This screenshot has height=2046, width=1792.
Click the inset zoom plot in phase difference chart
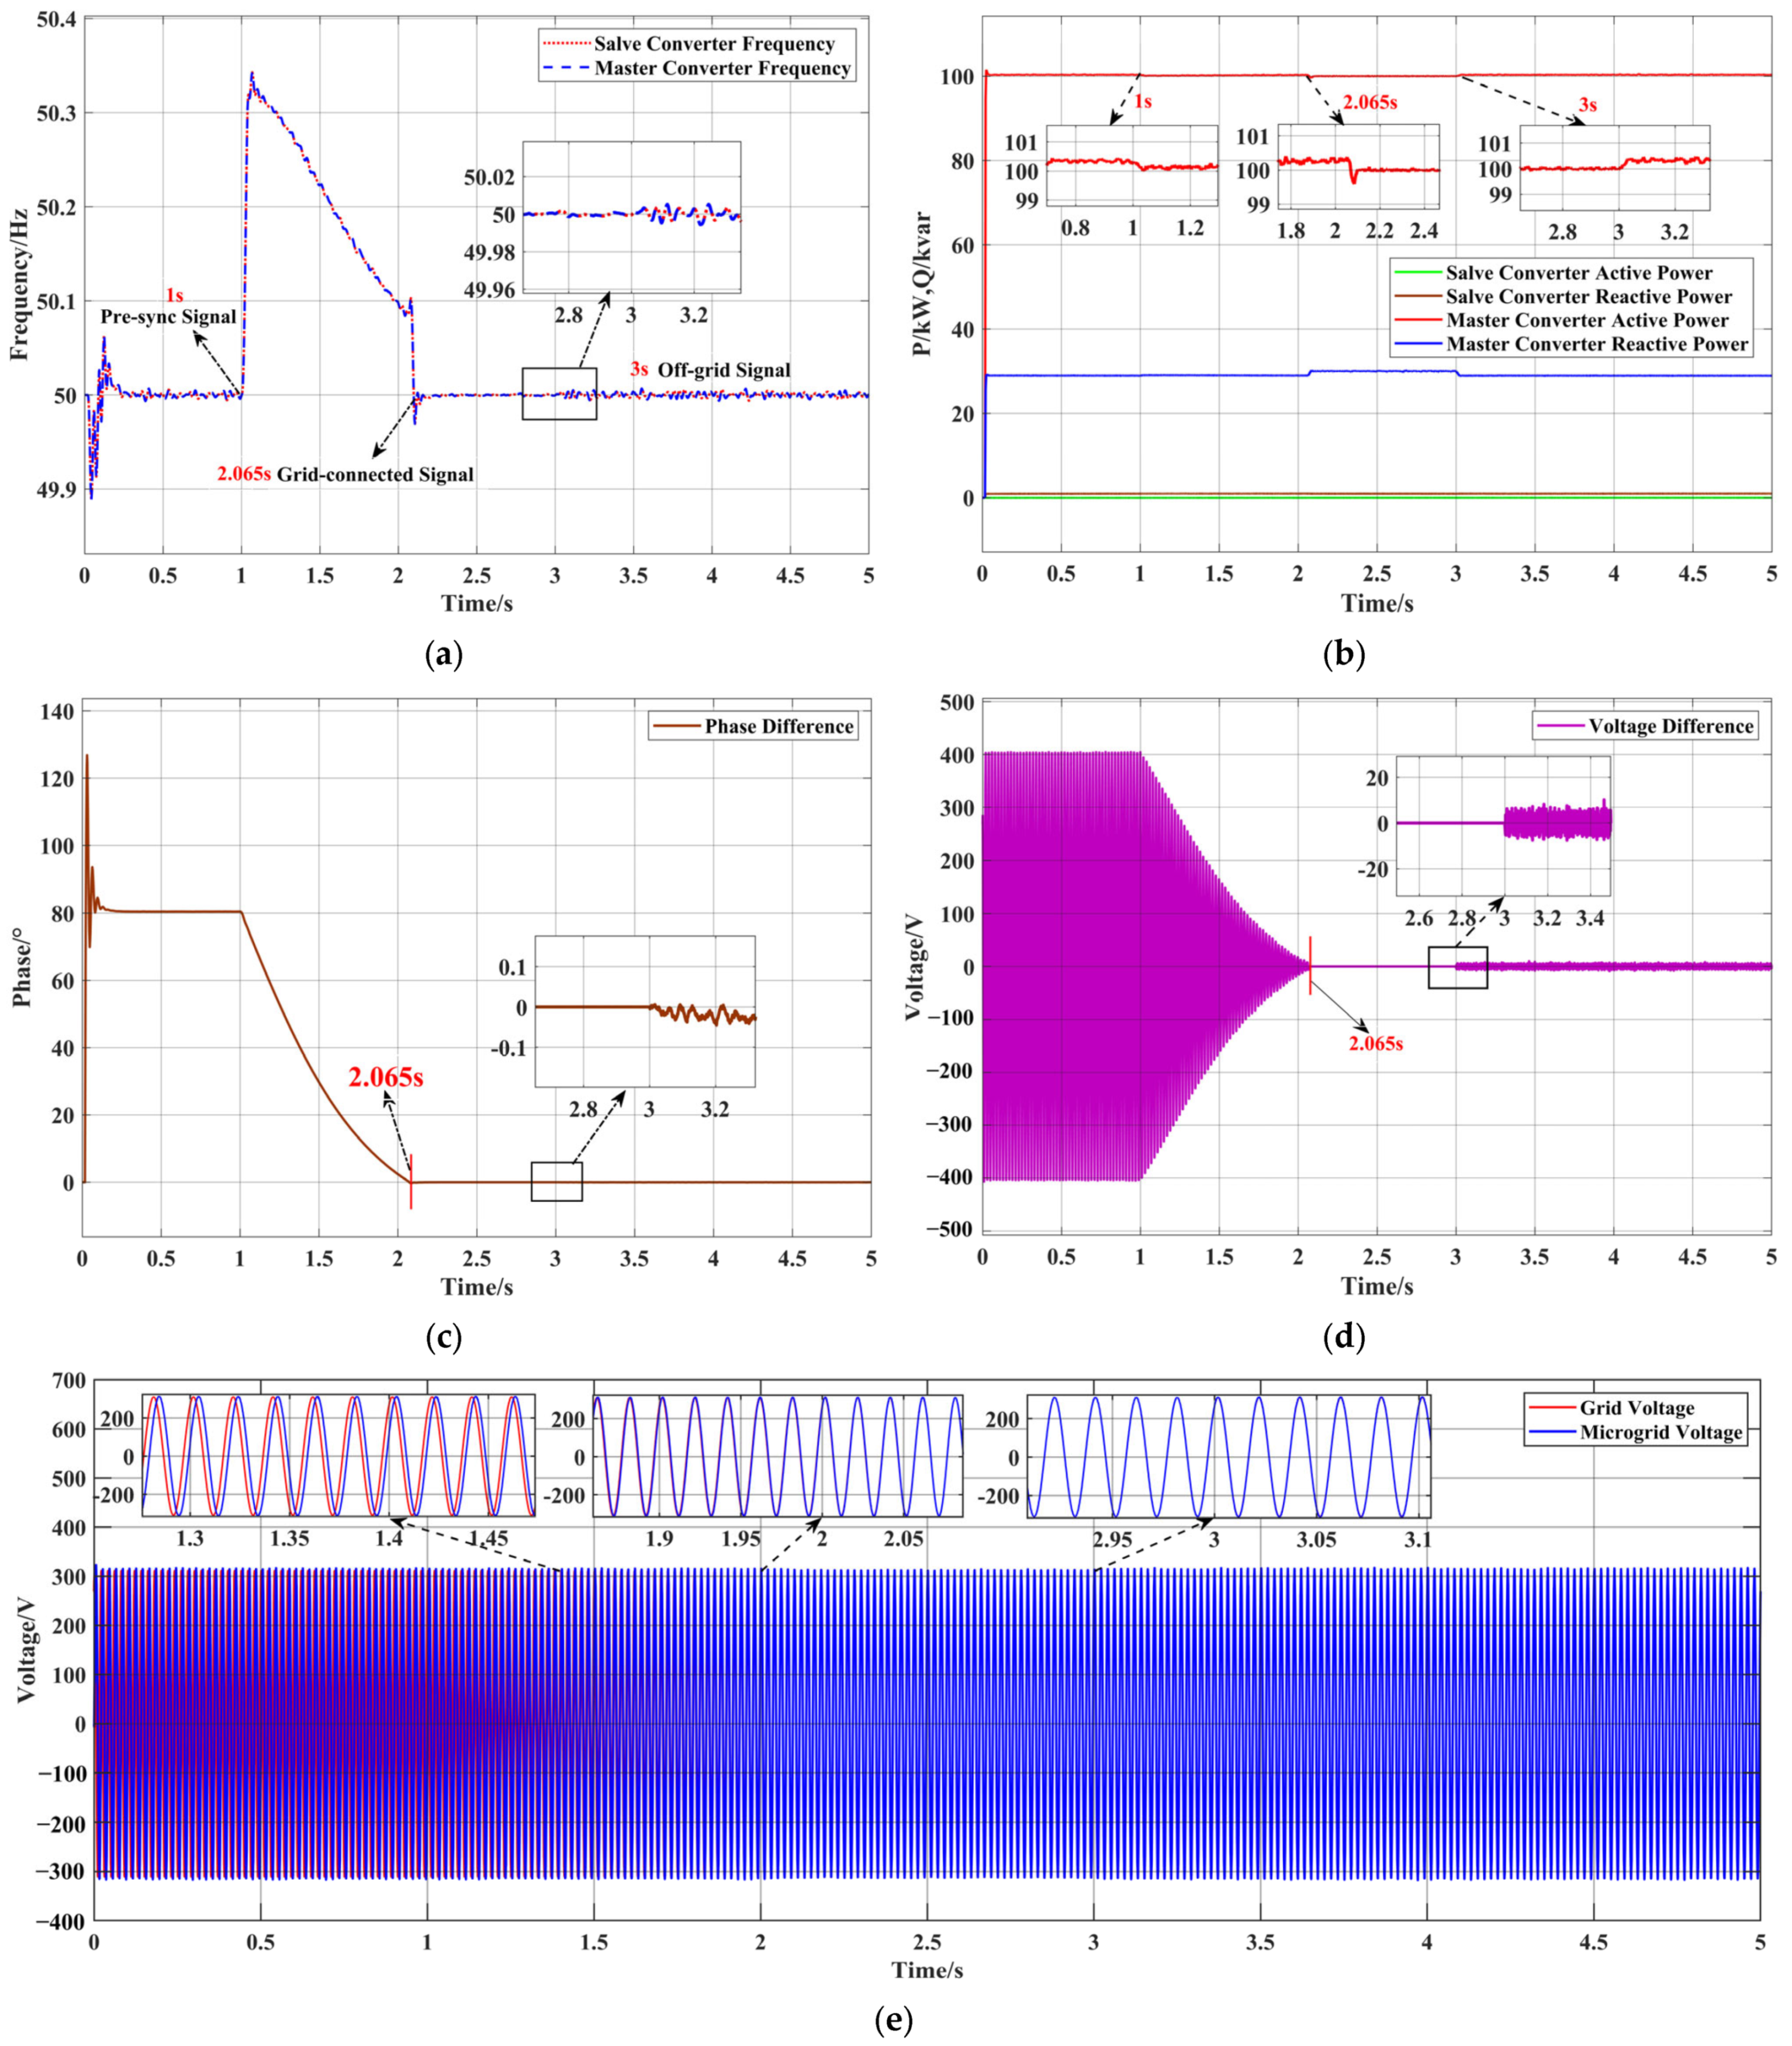click(645, 1011)
